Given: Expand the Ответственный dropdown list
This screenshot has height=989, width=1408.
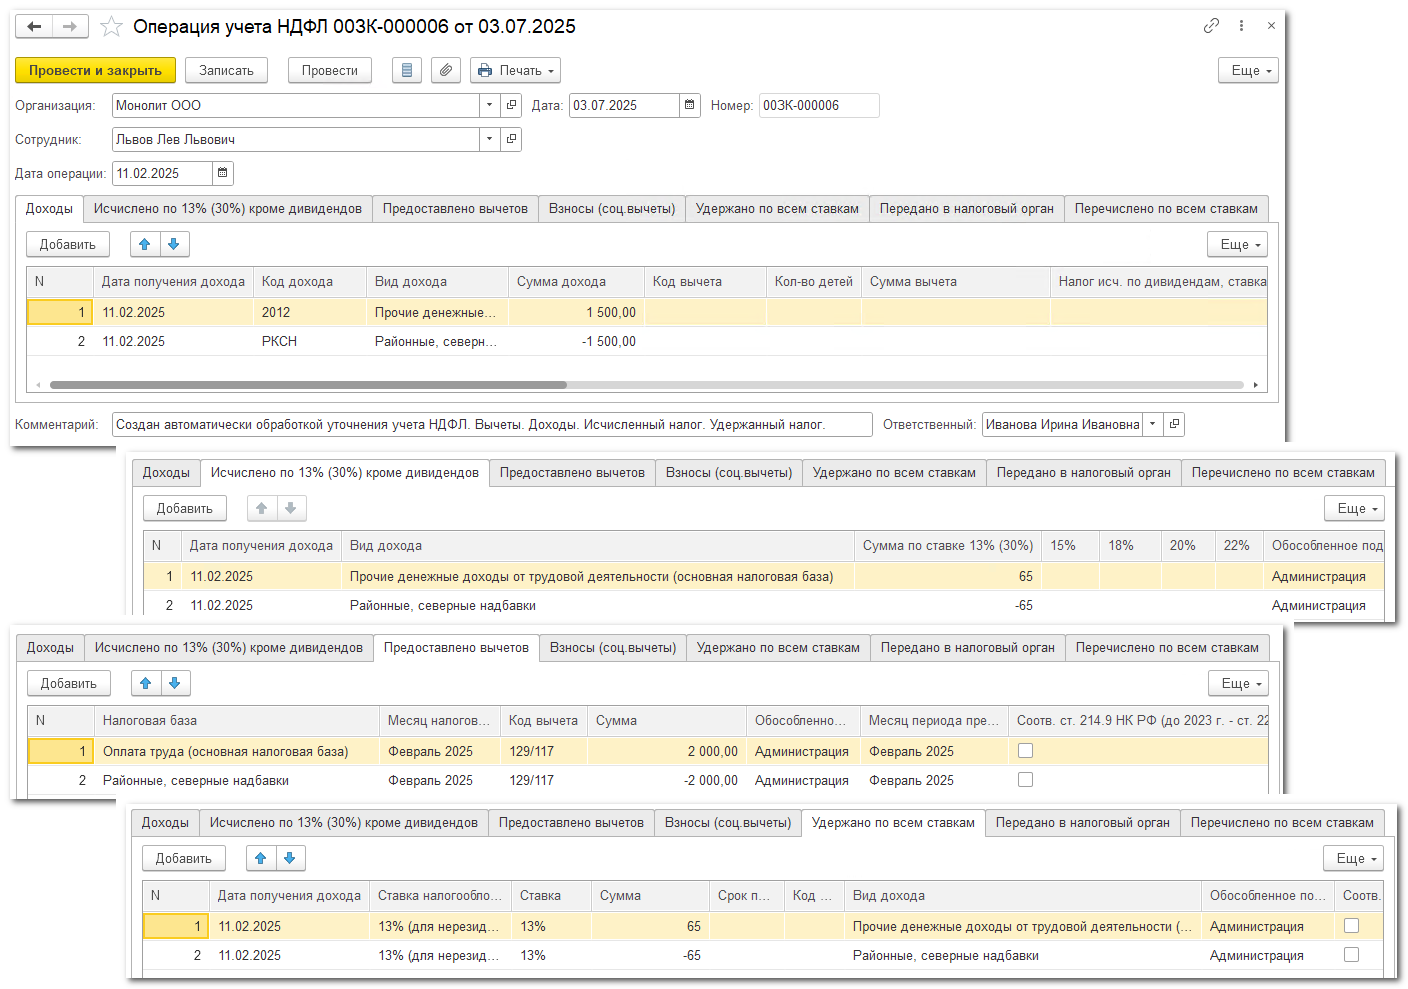Looking at the screenshot, I should [x=1152, y=424].
